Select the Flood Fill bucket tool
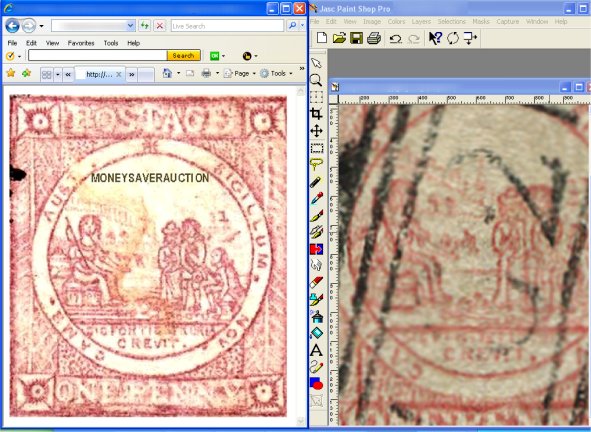The image size is (591, 432). 317,316
